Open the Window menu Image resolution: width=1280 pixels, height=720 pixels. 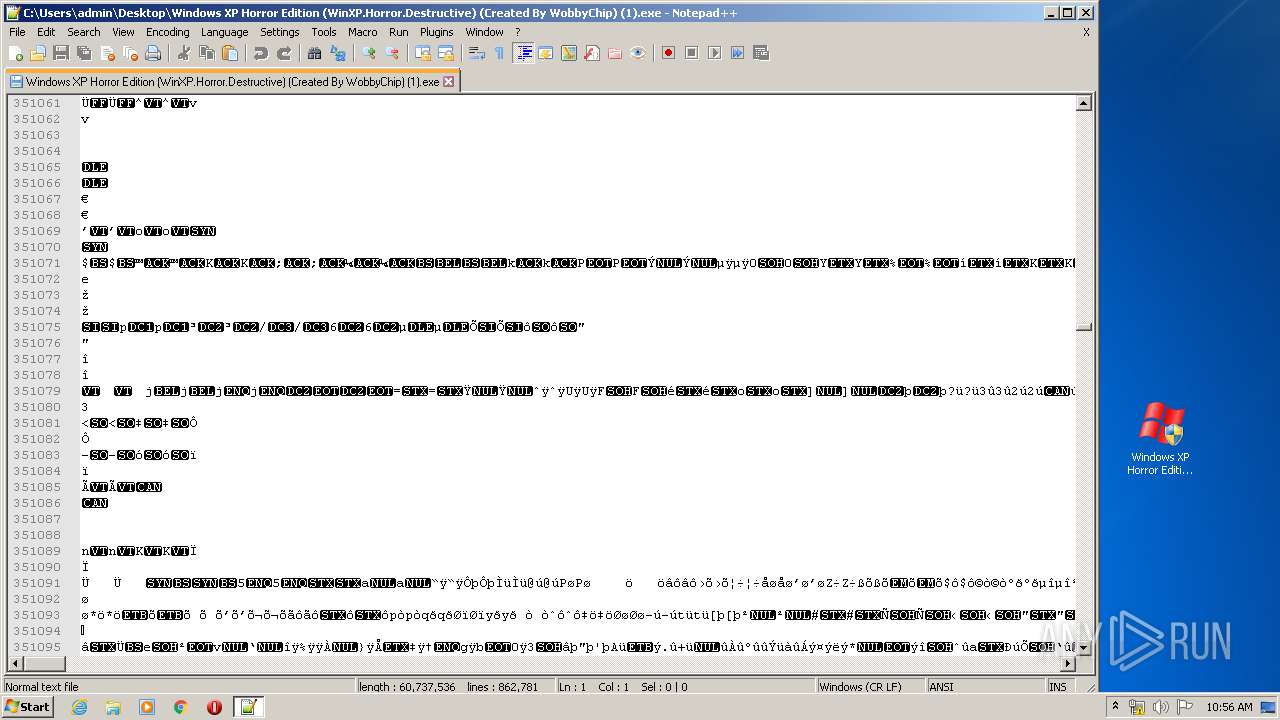(484, 32)
